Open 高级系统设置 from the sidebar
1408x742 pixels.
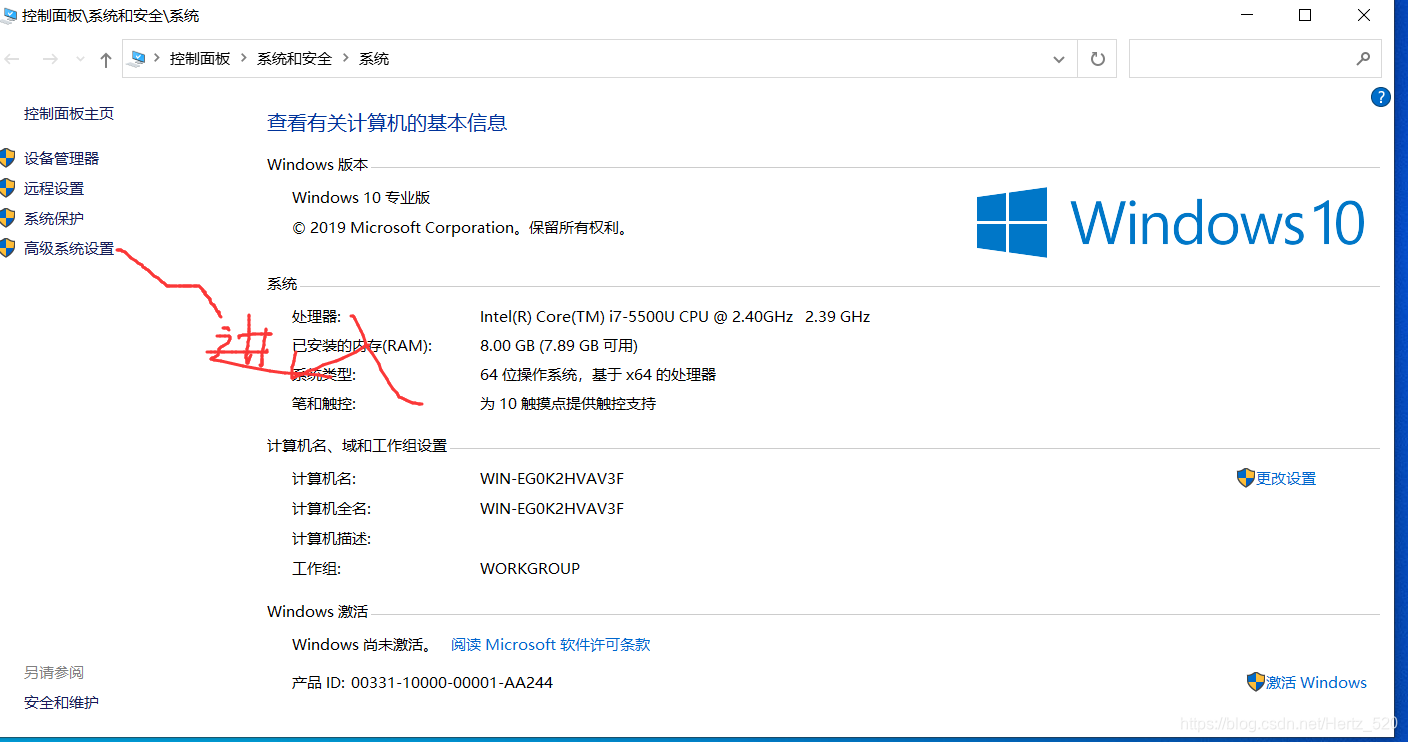coord(69,248)
